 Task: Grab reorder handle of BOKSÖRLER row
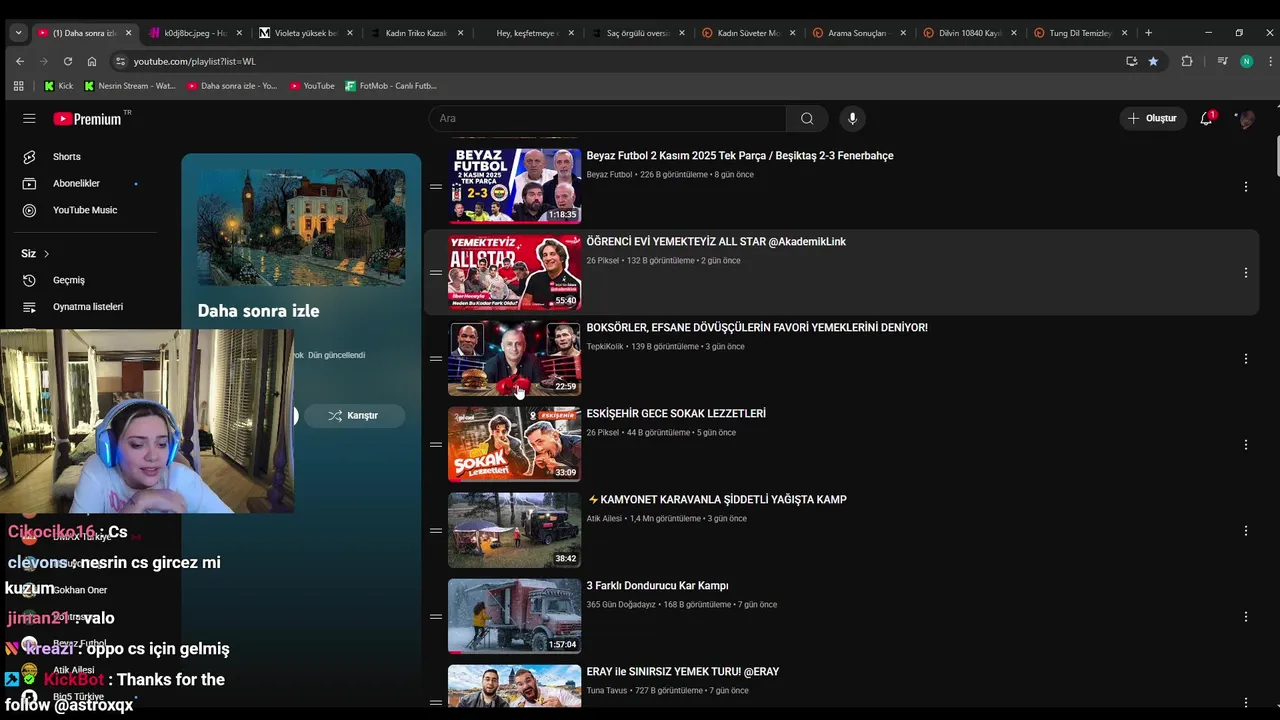(x=436, y=359)
